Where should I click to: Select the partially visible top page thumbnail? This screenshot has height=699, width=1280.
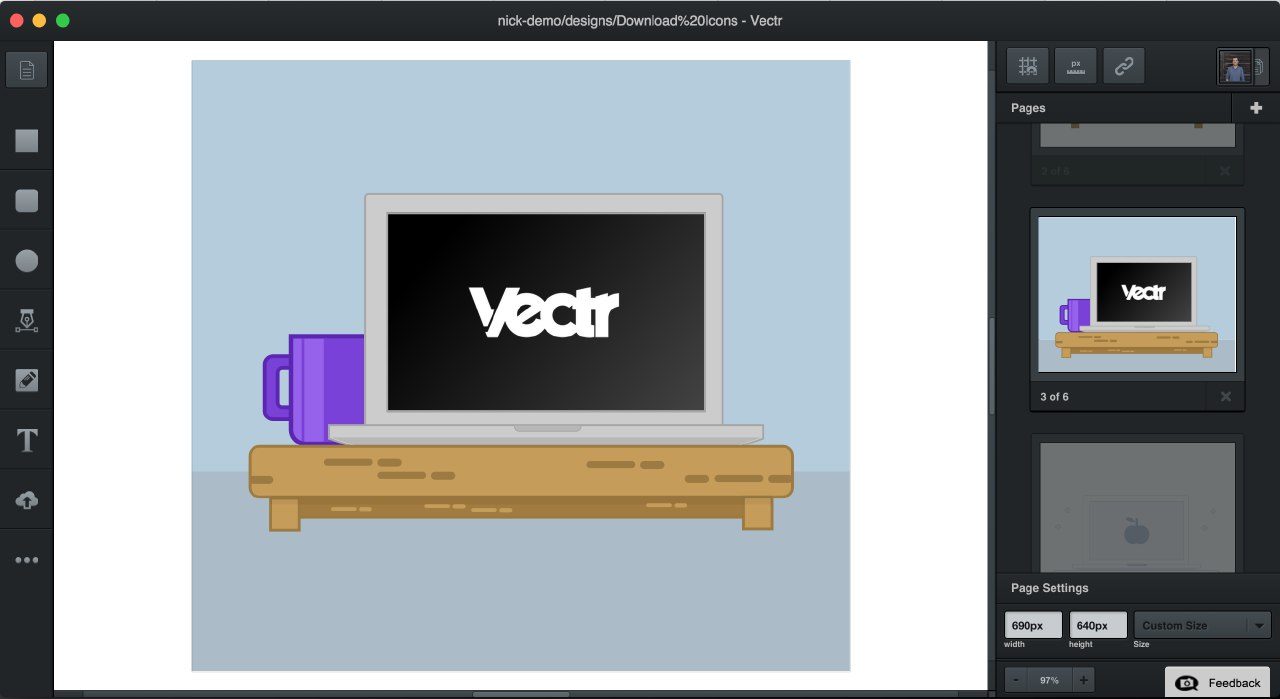[x=1137, y=135]
